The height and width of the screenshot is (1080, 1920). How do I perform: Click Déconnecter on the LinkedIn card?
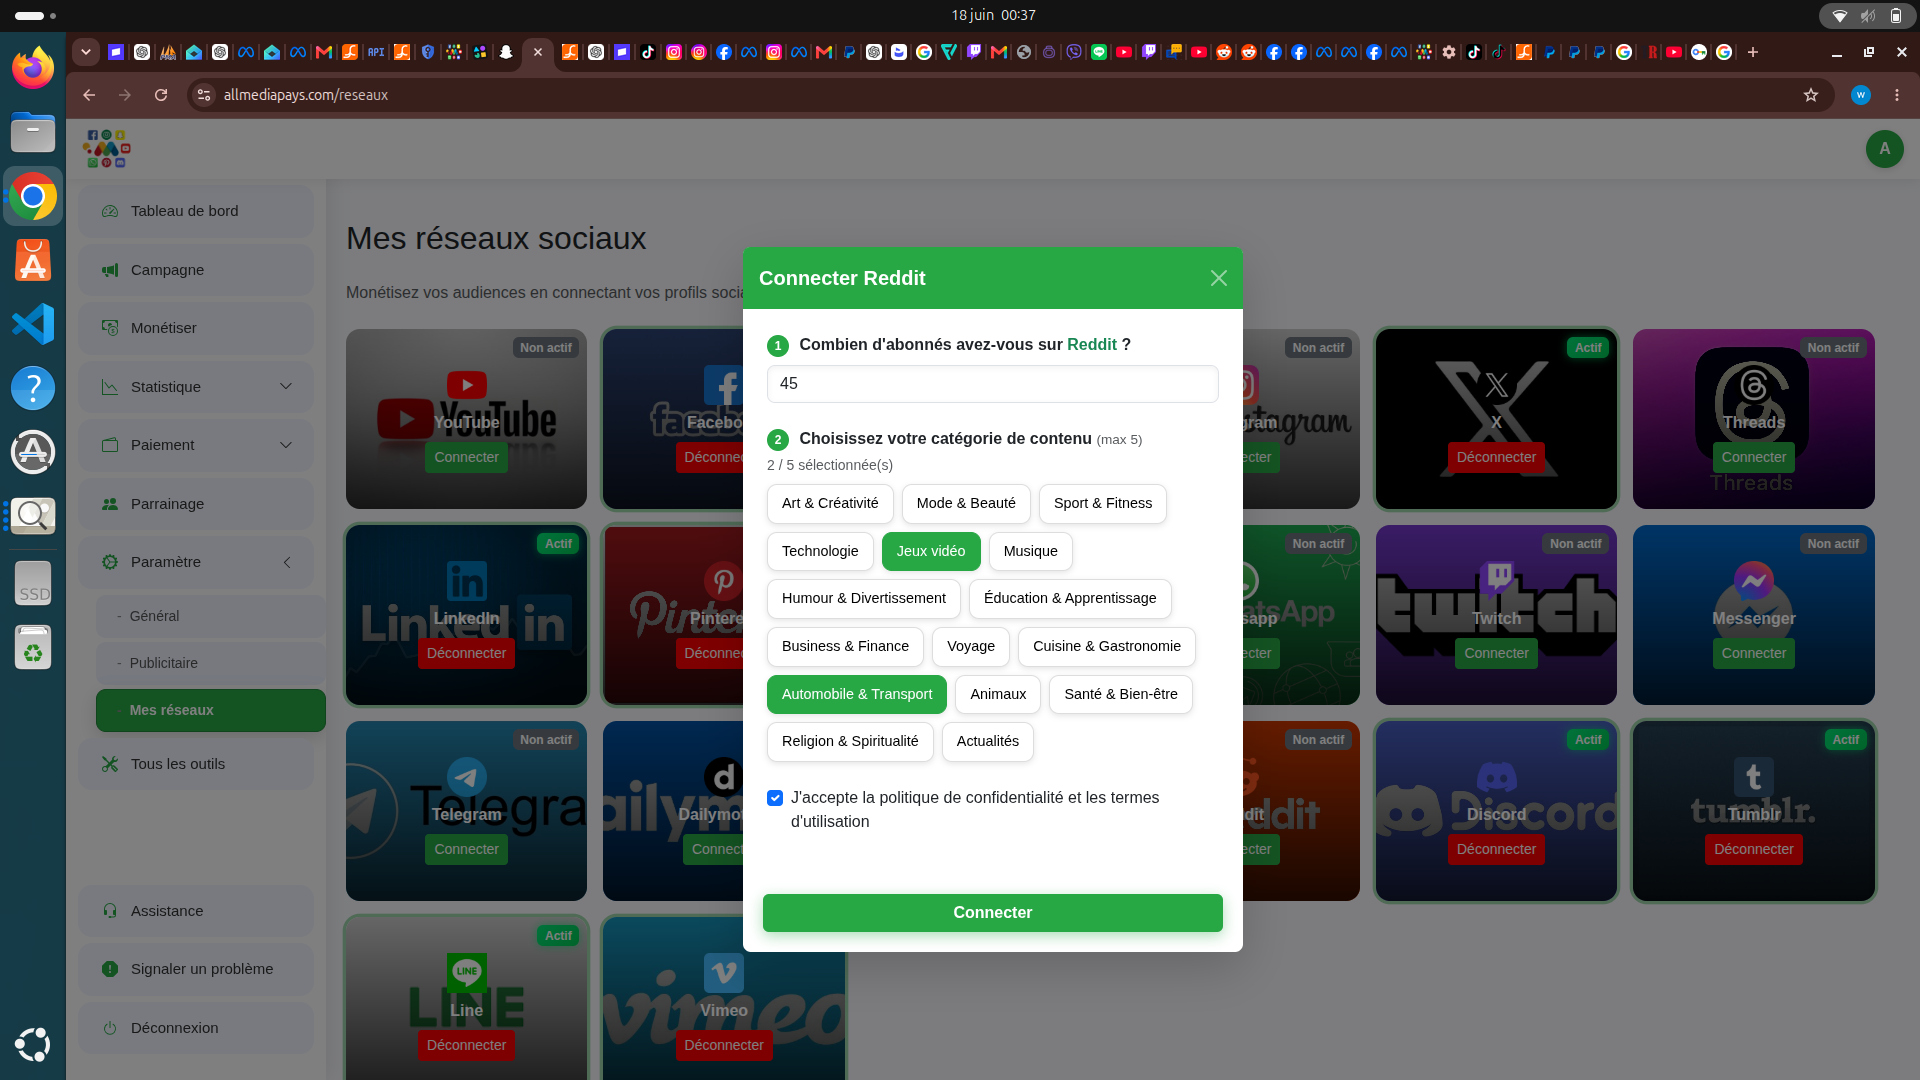click(466, 653)
